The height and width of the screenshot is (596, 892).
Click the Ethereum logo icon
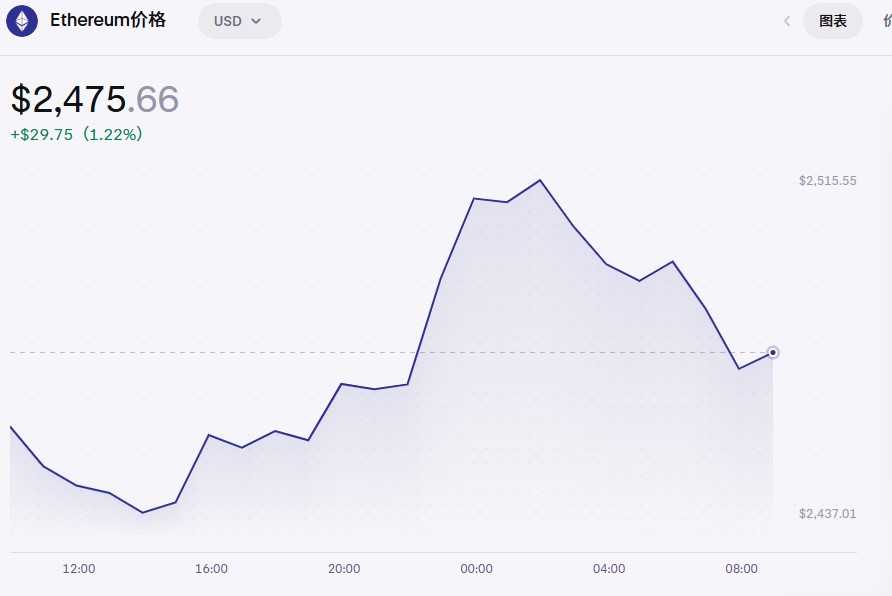click(x=22, y=21)
